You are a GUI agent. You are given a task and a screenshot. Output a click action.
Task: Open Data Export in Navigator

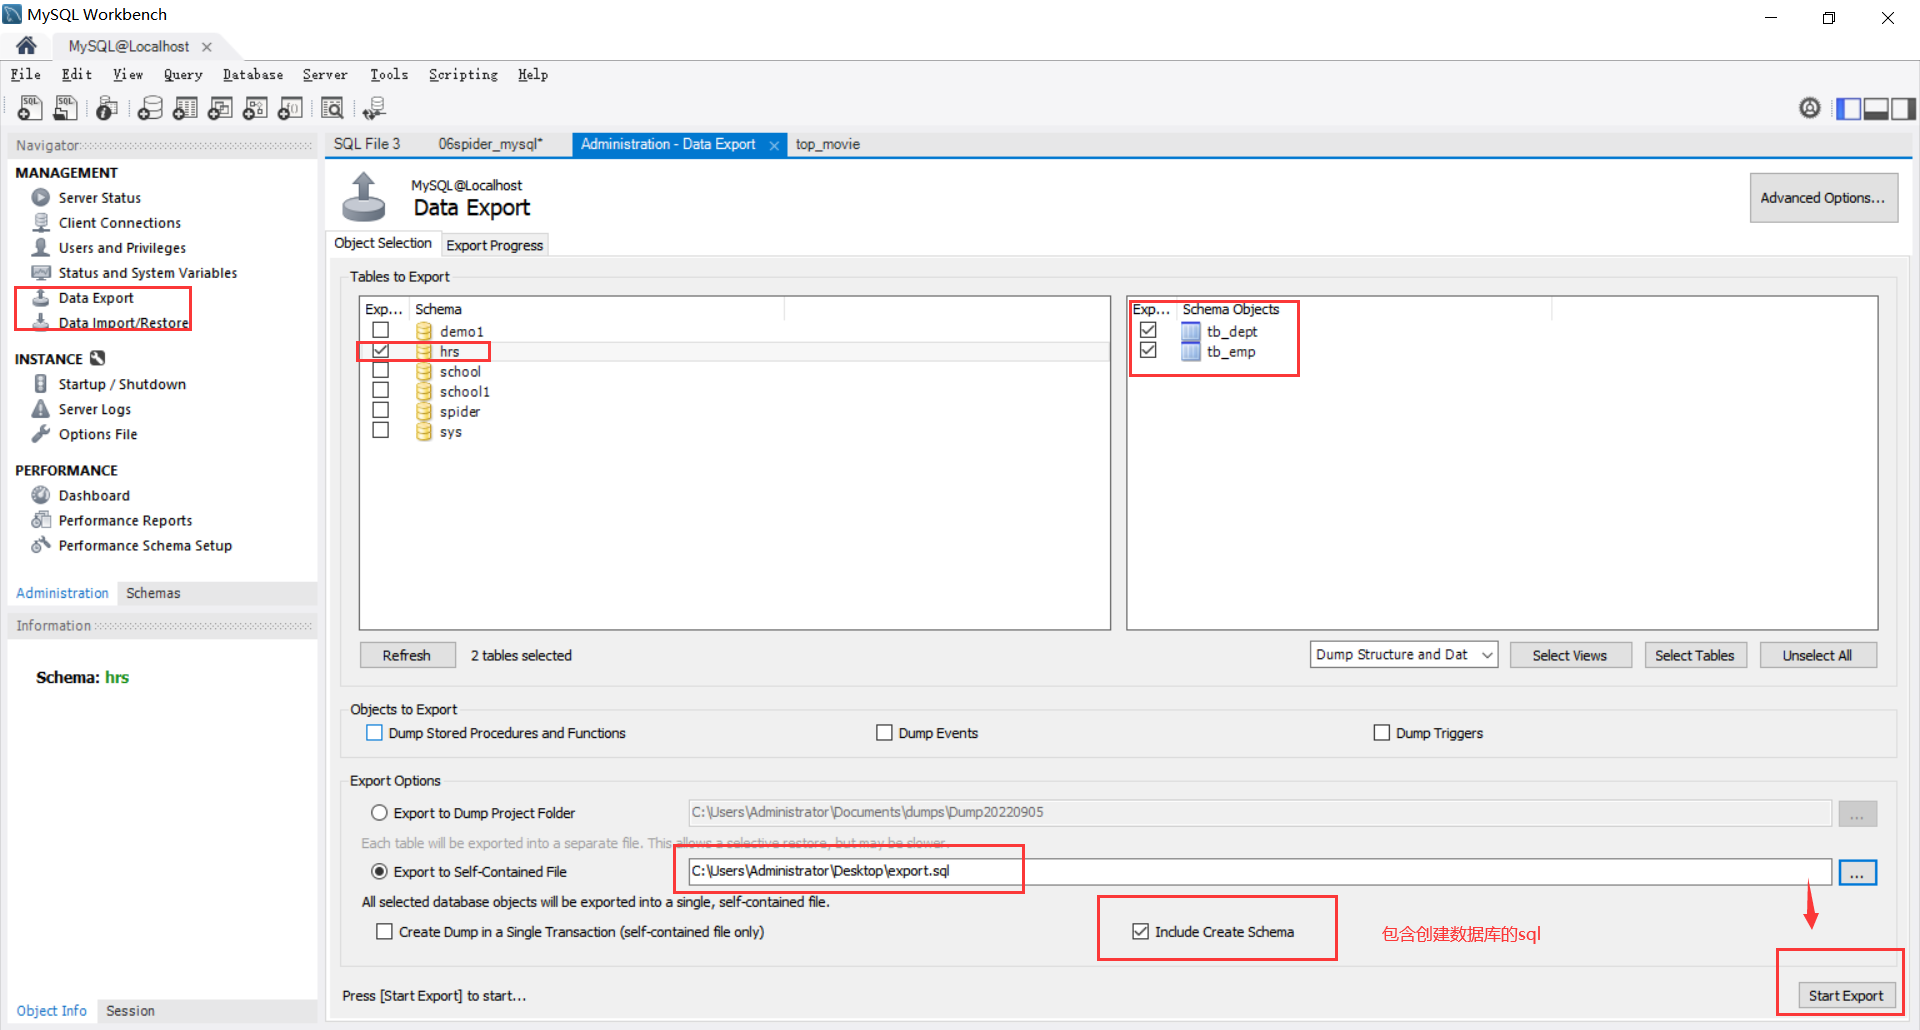95,298
